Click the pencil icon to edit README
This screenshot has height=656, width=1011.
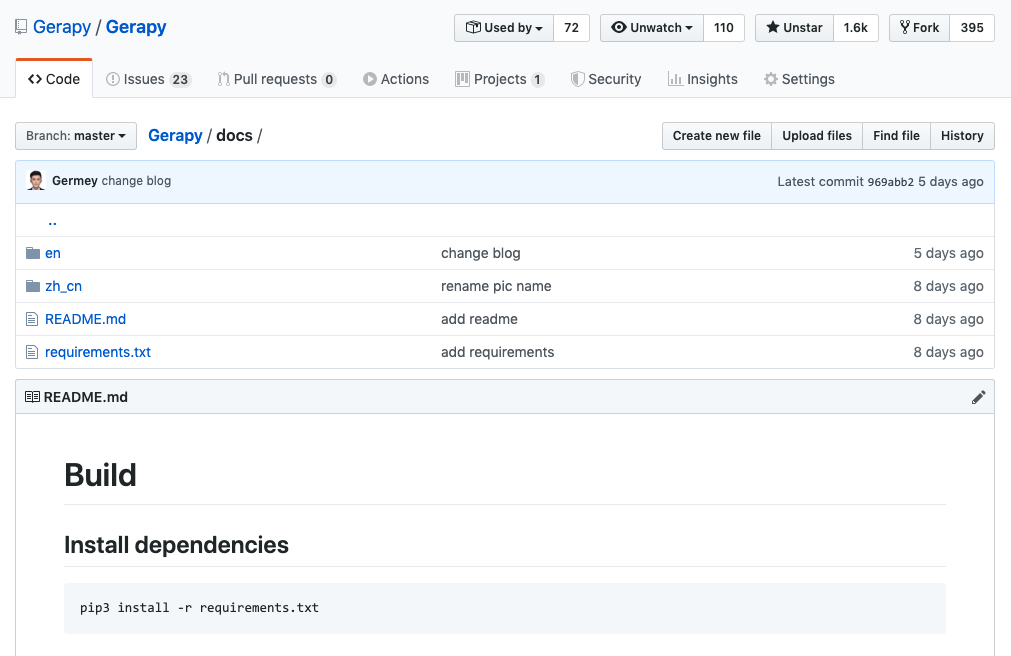[x=978, y=397]
